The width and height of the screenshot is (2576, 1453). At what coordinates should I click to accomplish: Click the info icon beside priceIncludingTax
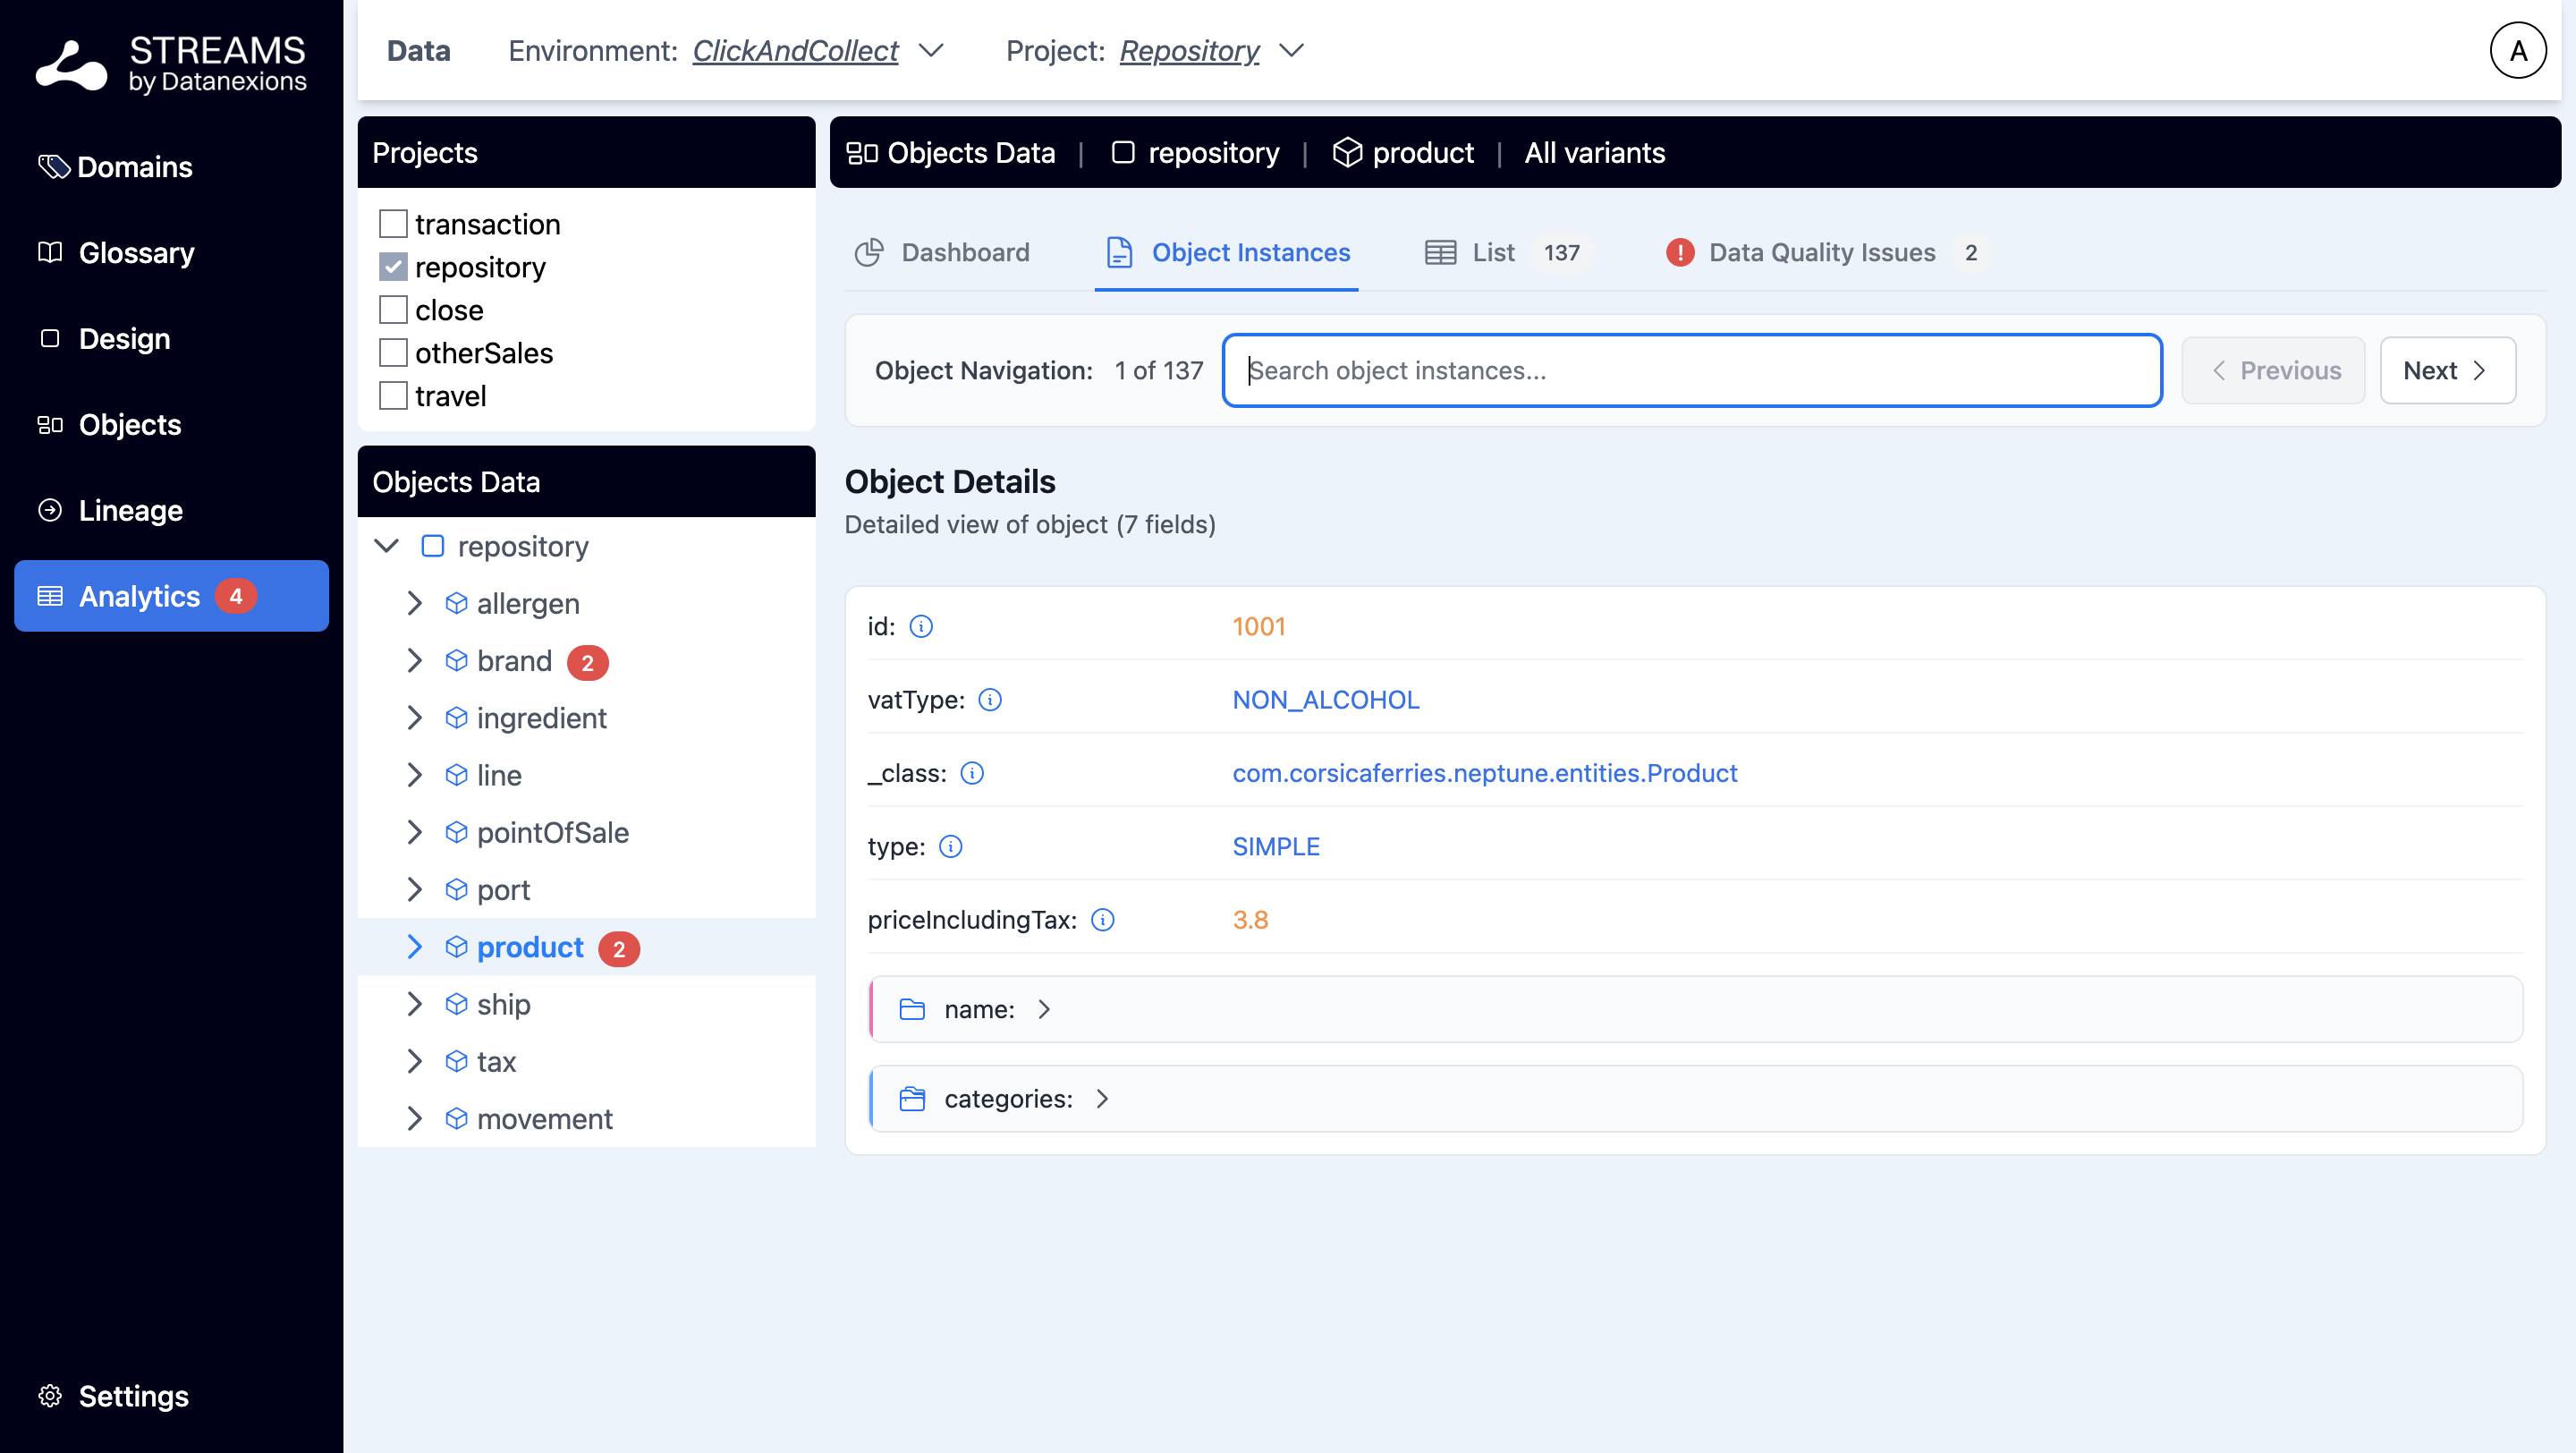[1102, 920]
